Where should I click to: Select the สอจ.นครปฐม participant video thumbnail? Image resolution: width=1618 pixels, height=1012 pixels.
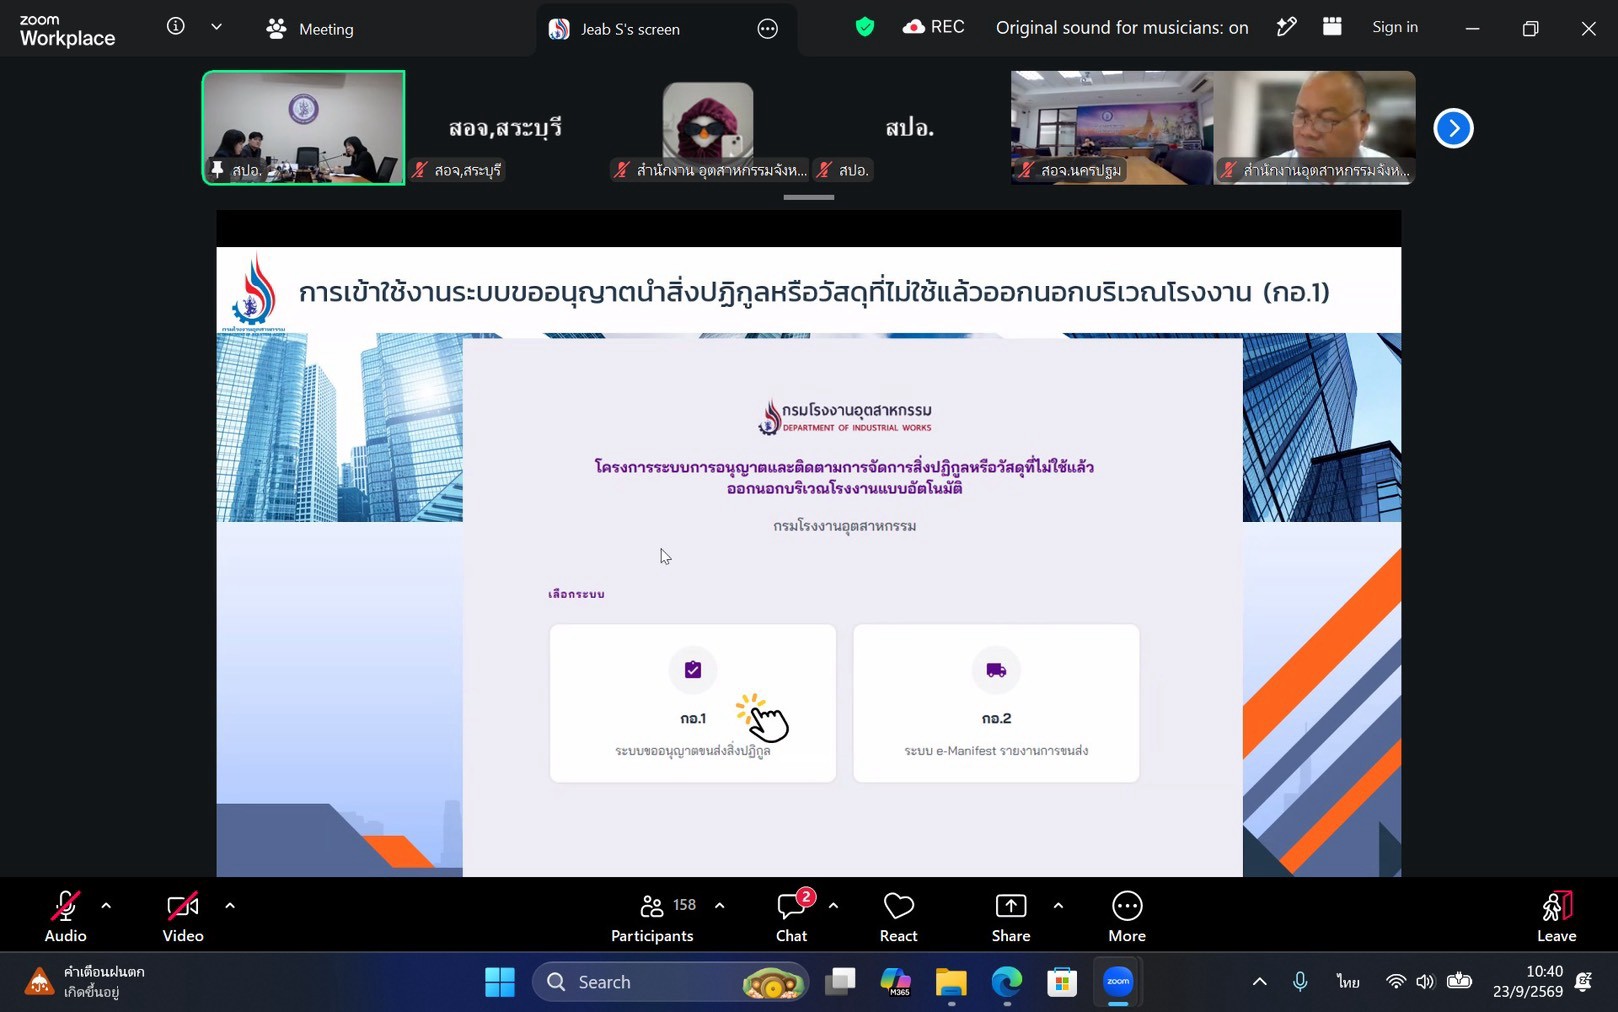click(1112, 128)
